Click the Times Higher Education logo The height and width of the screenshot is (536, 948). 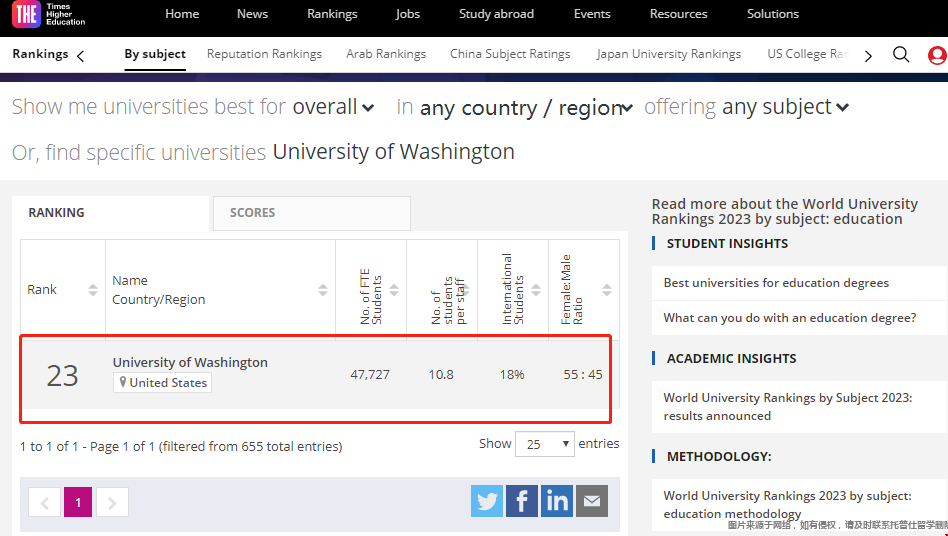49,15
